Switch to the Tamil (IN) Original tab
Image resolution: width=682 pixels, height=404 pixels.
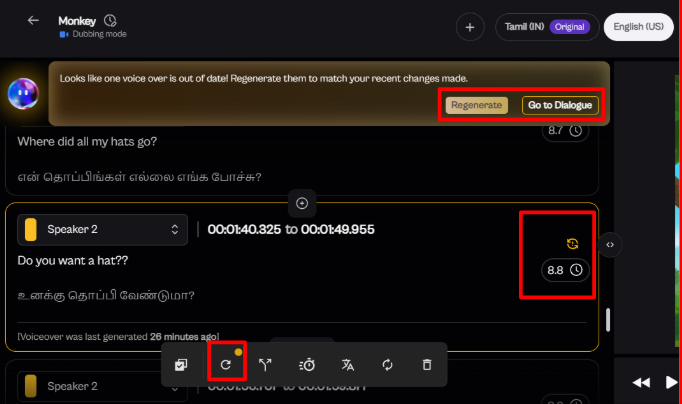pos(545,27)
